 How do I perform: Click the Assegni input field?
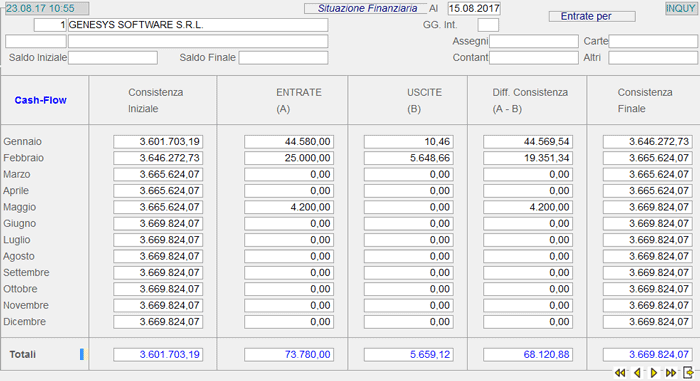533,42
